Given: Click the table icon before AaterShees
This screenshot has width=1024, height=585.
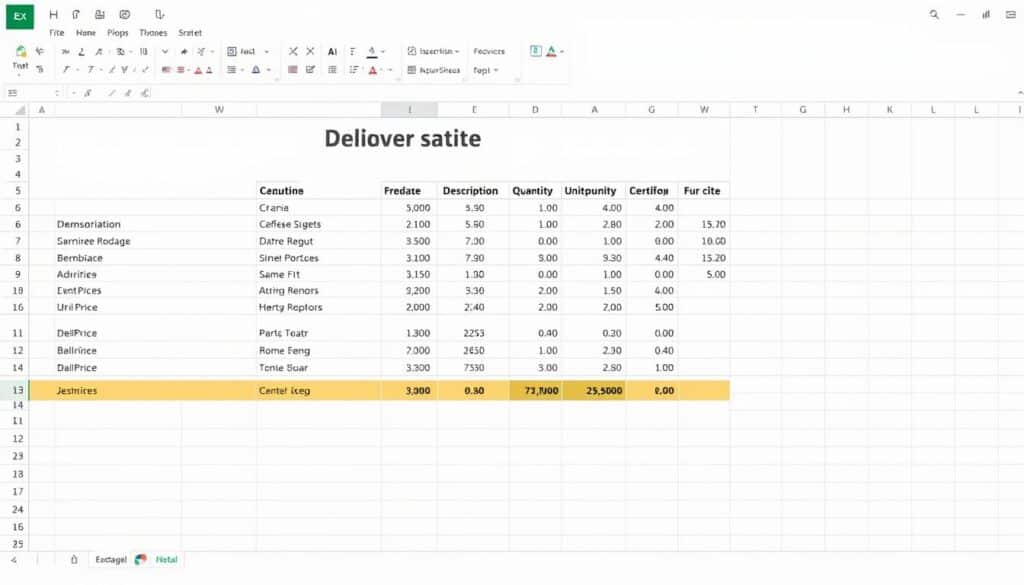Looking at the screenshot, I should pyautogui.click(x=411, y=70).
